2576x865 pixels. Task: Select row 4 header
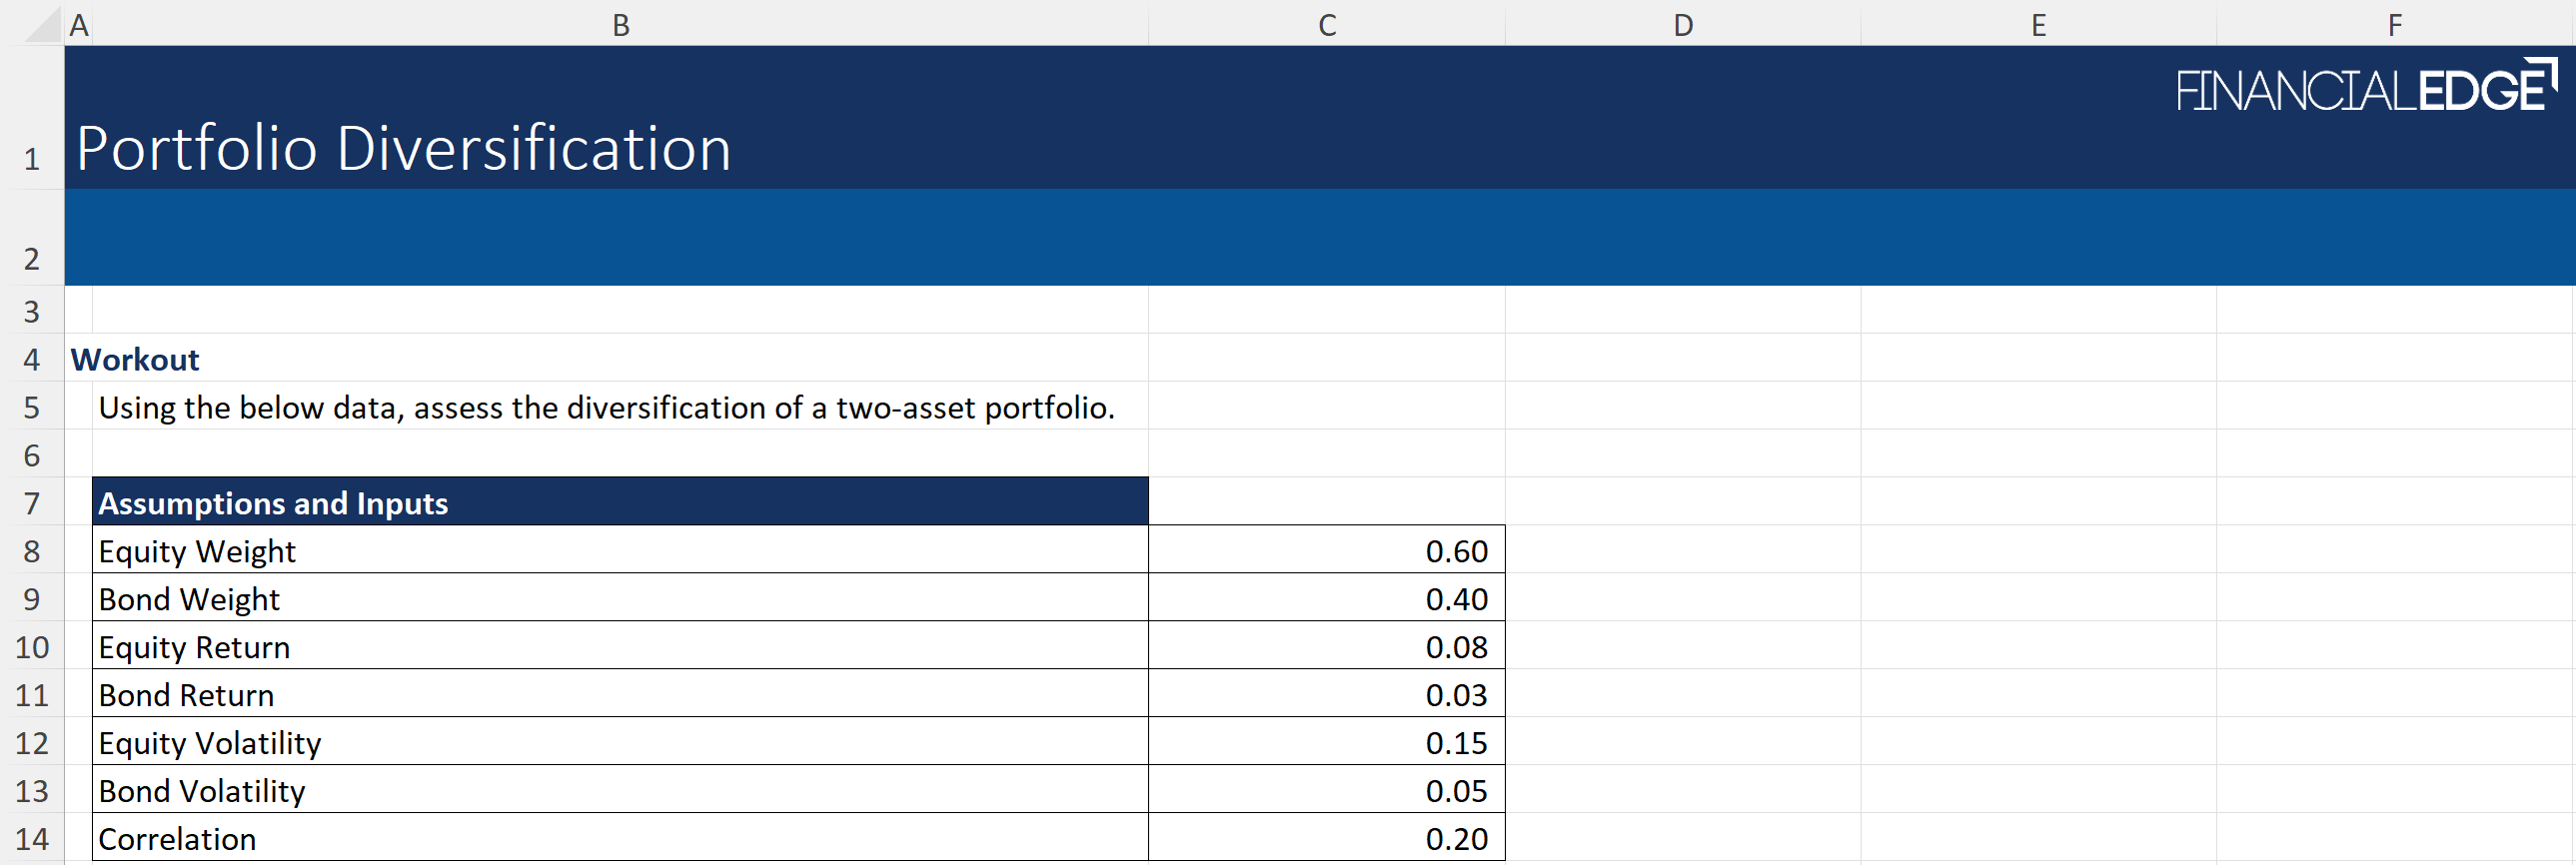pos(32,359)
